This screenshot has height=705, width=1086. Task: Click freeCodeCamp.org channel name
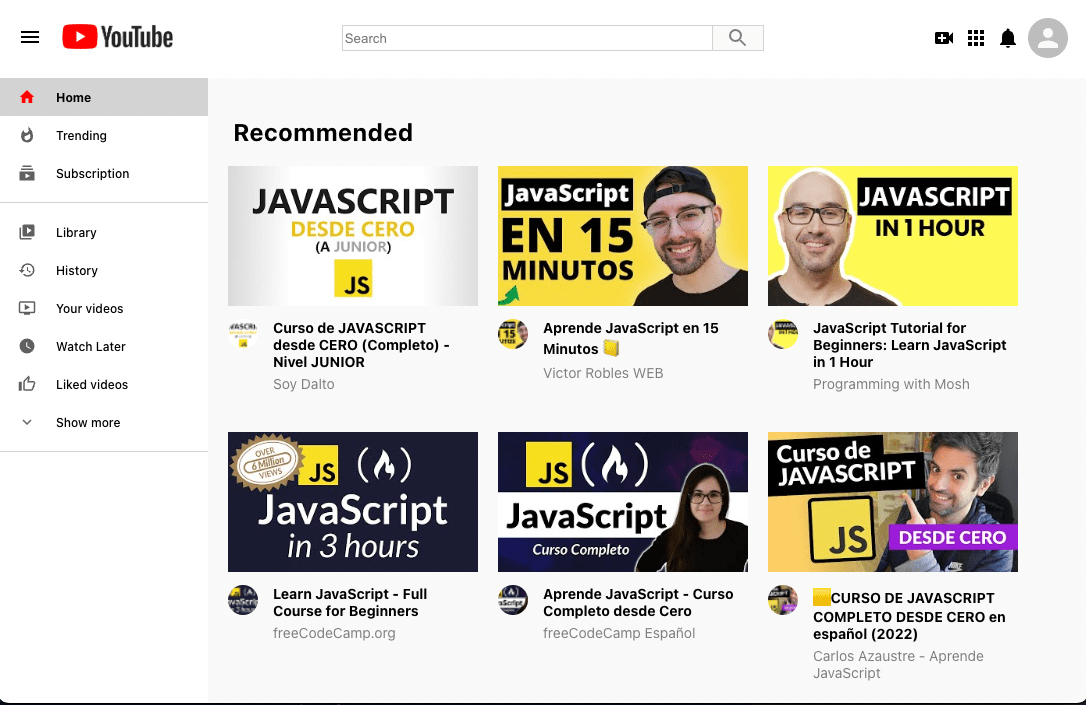pyautogui.click(x=334, y=633)
